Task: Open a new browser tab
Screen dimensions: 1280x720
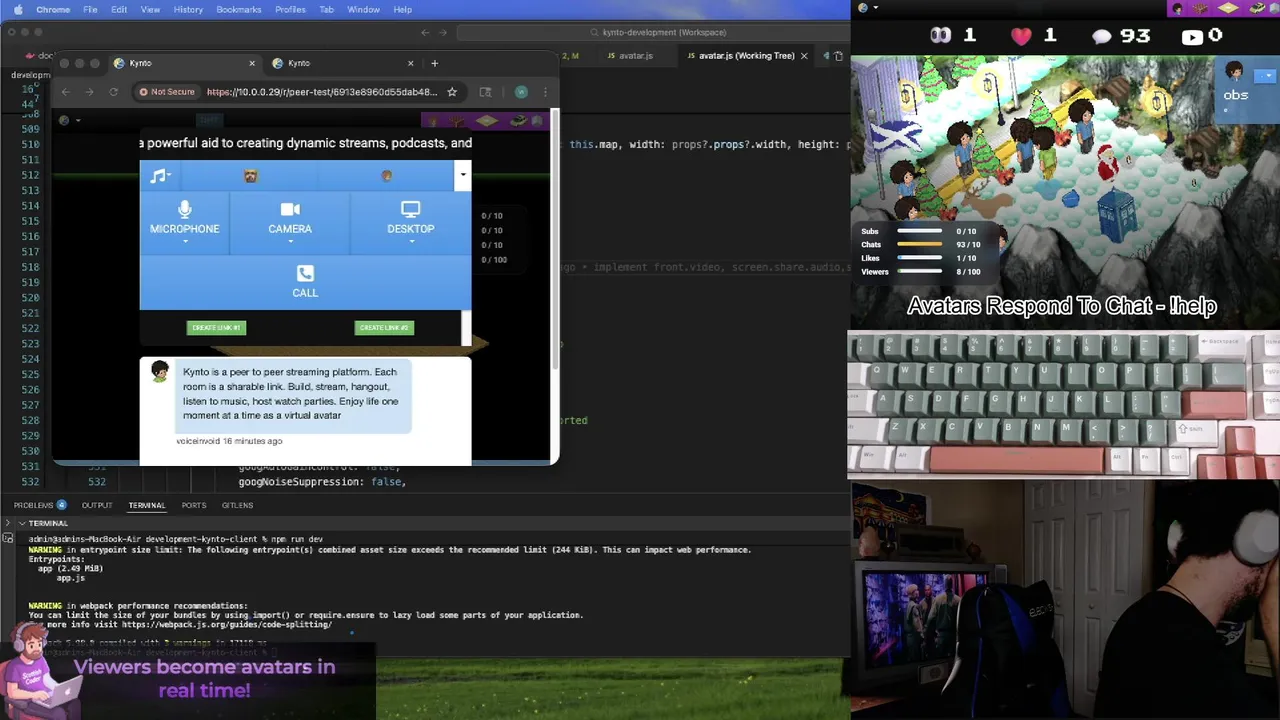Action: click(x=434, y=63)
